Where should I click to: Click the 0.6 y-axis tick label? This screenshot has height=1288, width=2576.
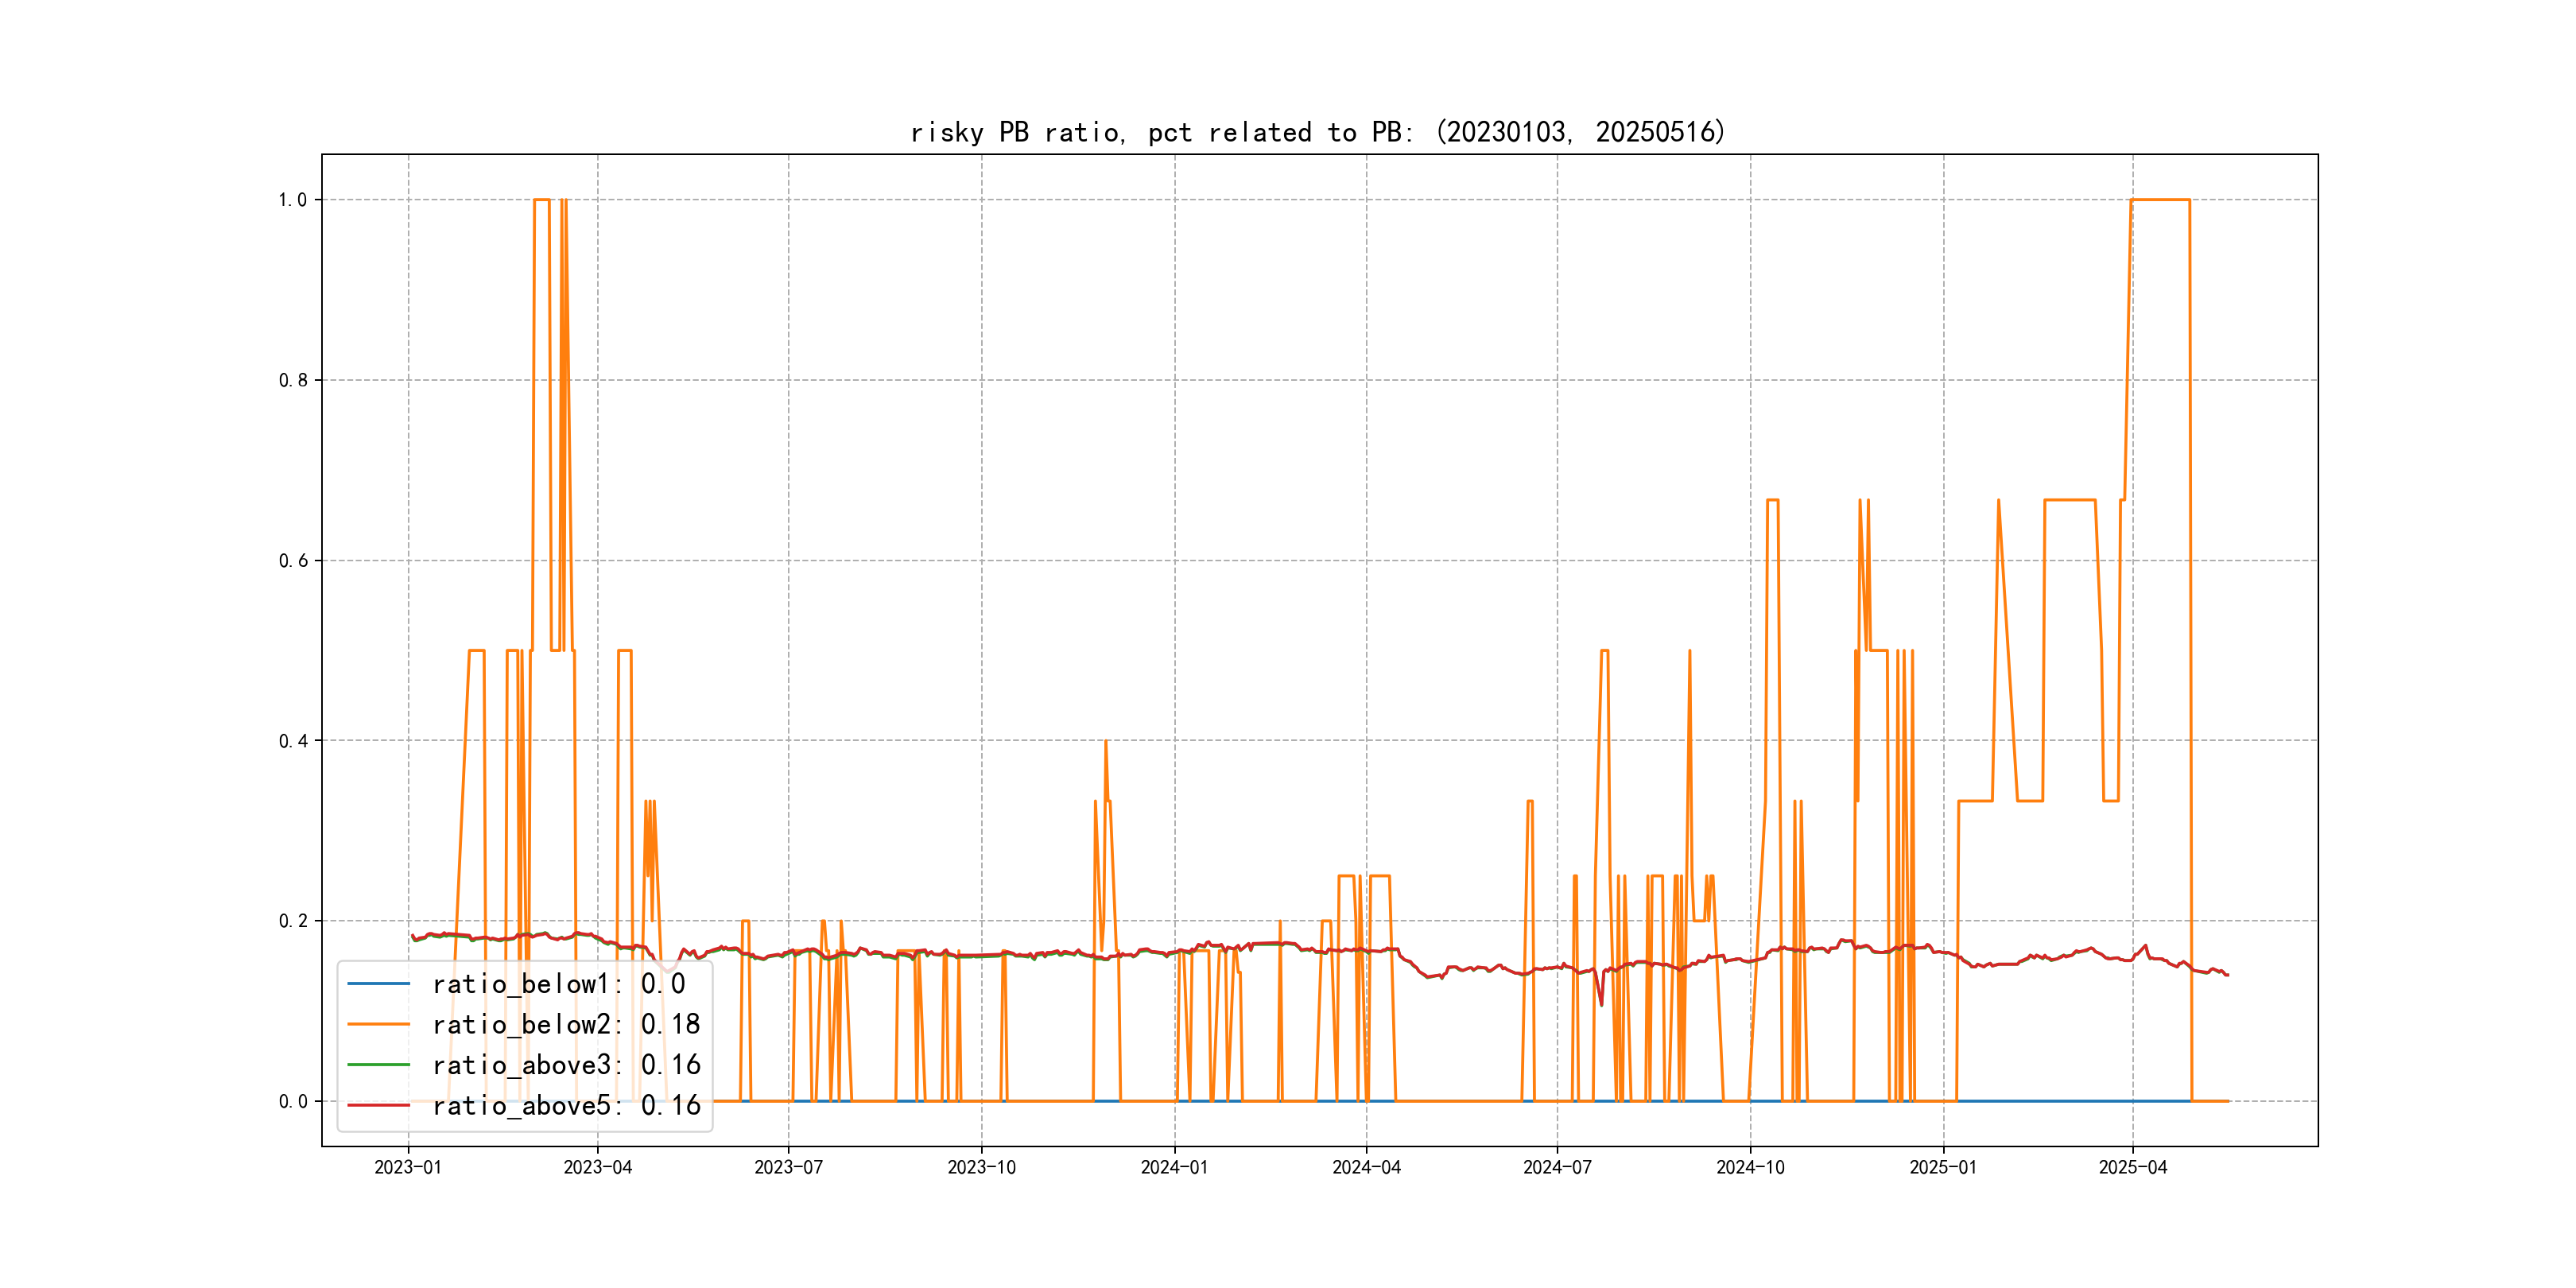click(293, 561)
